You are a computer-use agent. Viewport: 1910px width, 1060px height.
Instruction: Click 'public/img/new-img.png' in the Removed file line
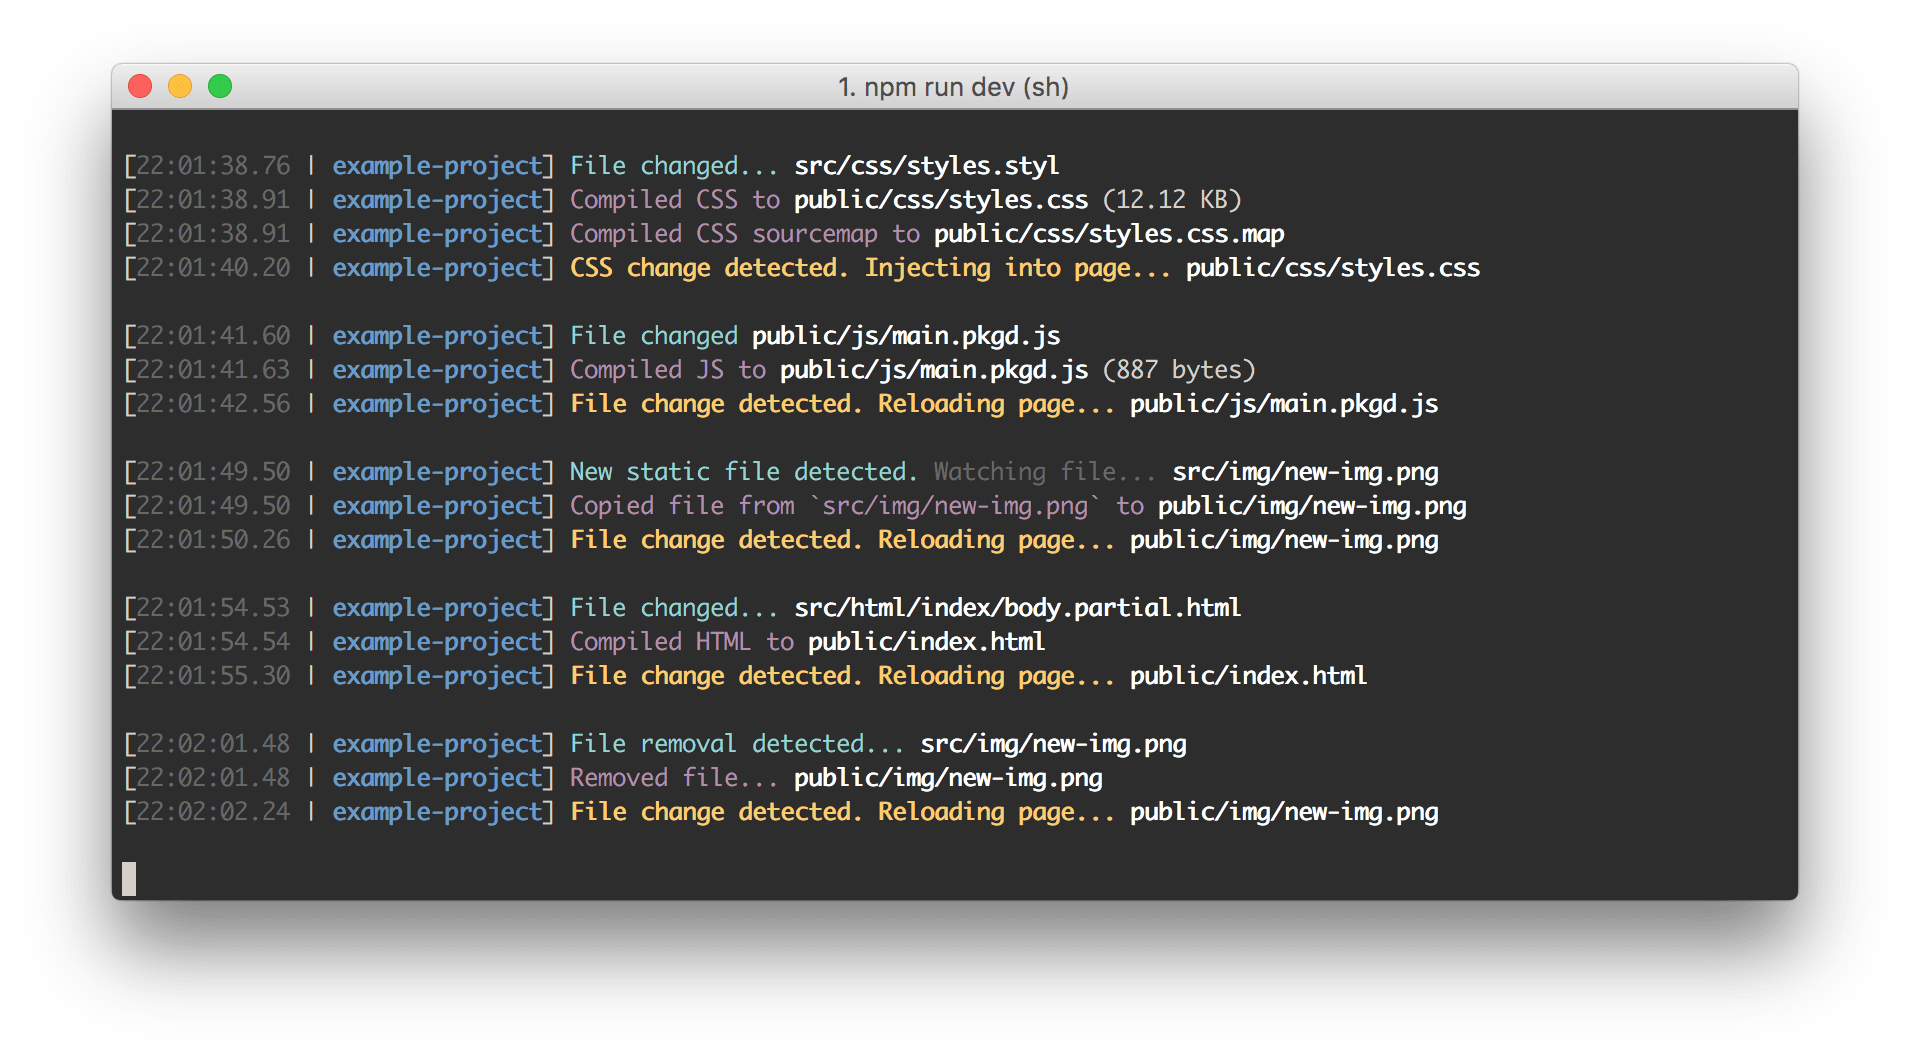tap(948, 778)
